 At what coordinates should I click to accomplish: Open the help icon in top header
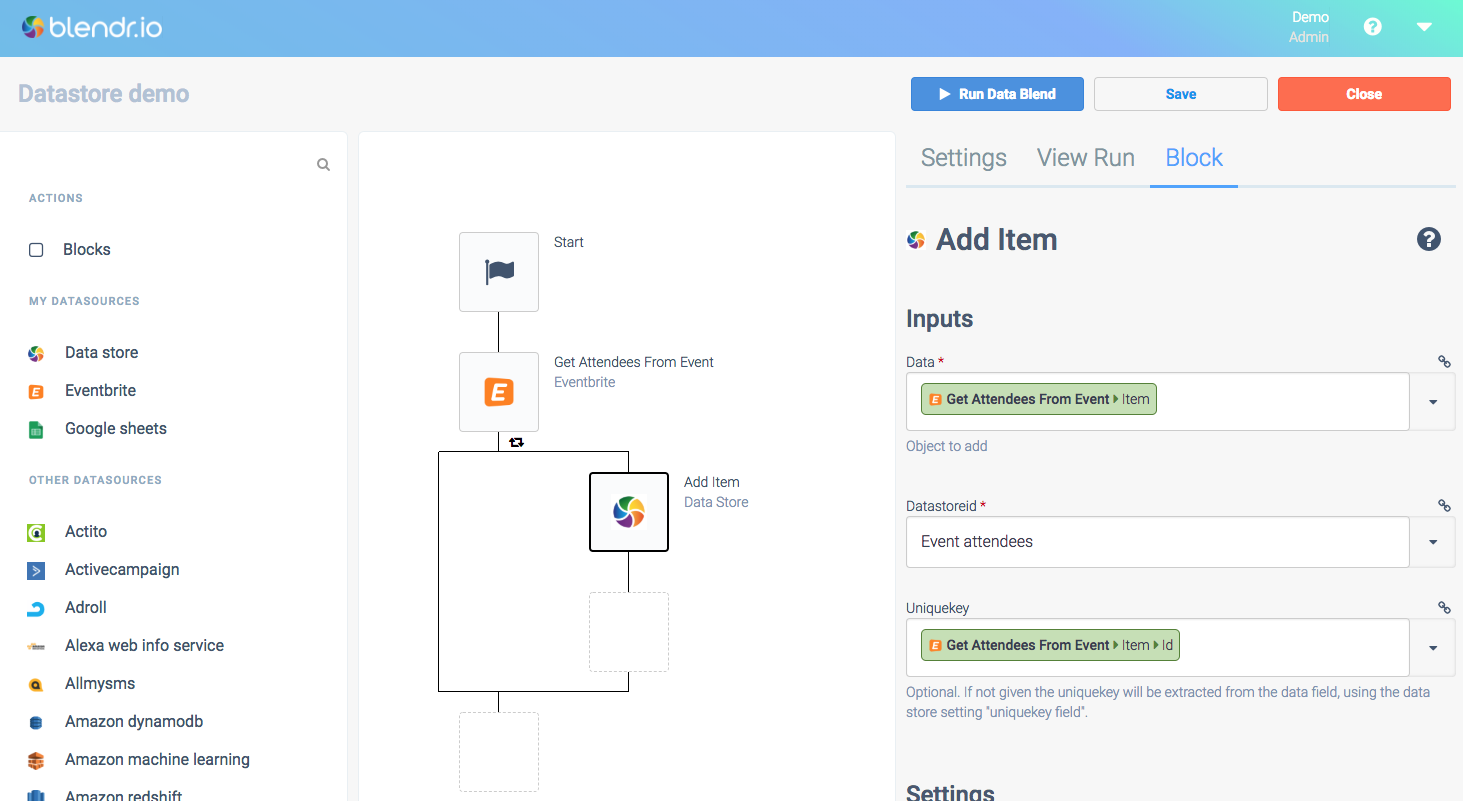1373,27
